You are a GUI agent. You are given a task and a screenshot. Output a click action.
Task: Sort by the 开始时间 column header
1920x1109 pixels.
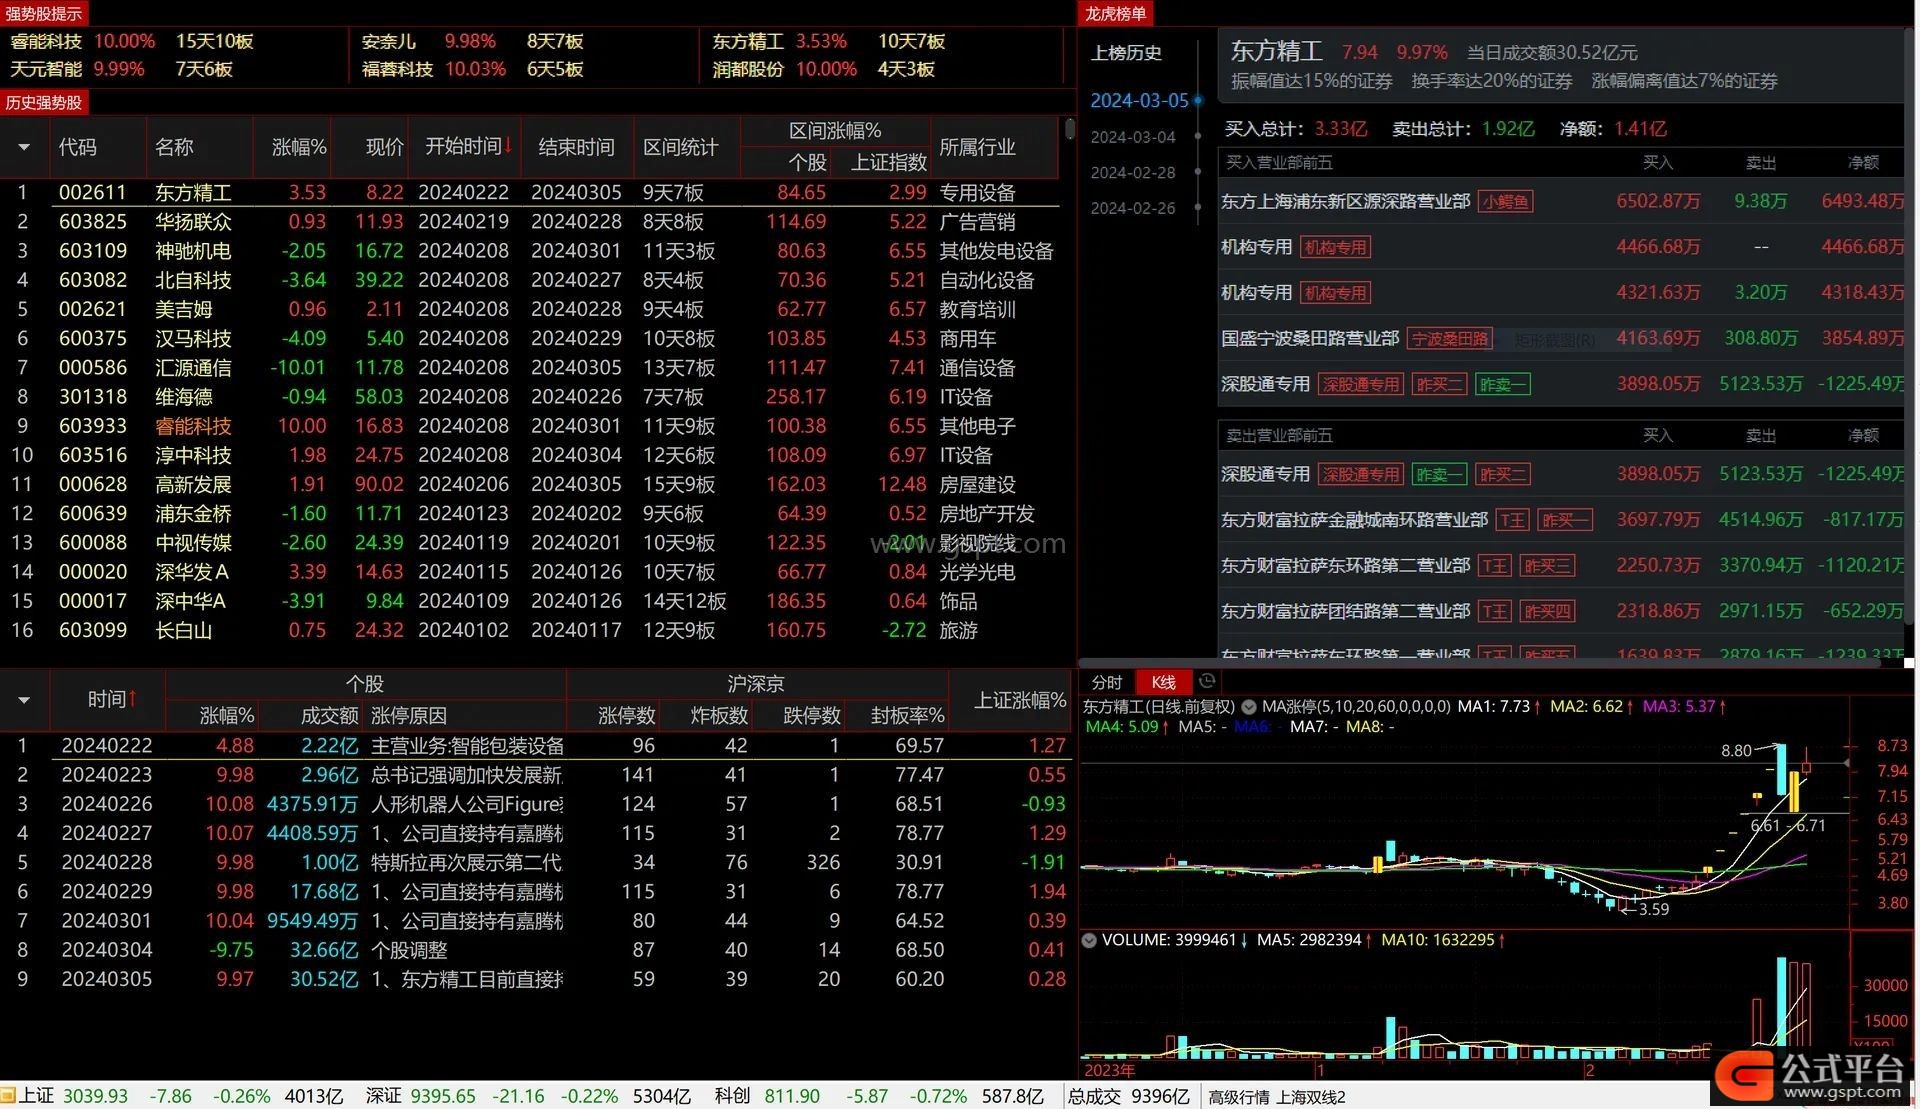(x=463, y=147)
